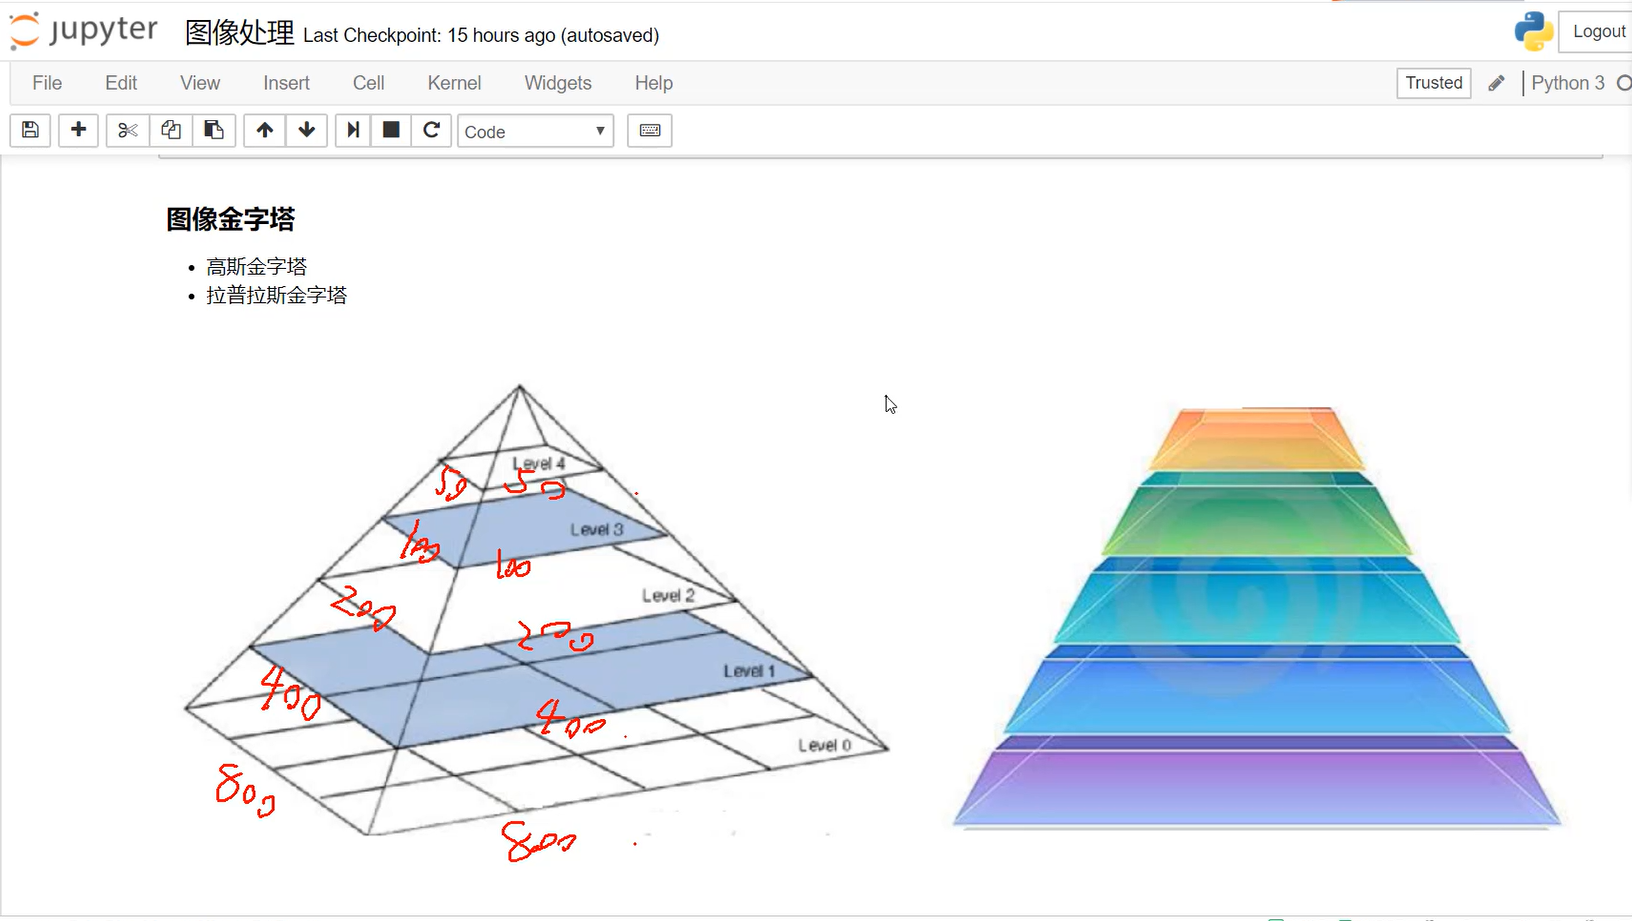Click the Python logo icon
Screen dimensions: 1632x921
[1533, 31]
